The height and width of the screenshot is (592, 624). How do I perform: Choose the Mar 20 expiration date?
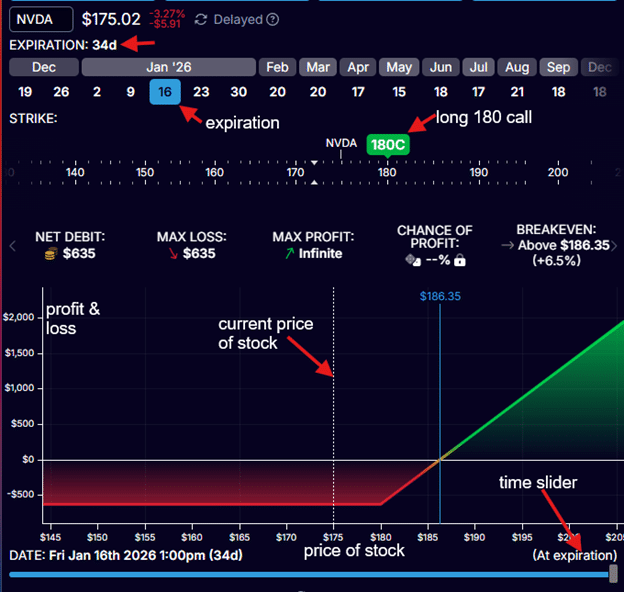(318, 92)
